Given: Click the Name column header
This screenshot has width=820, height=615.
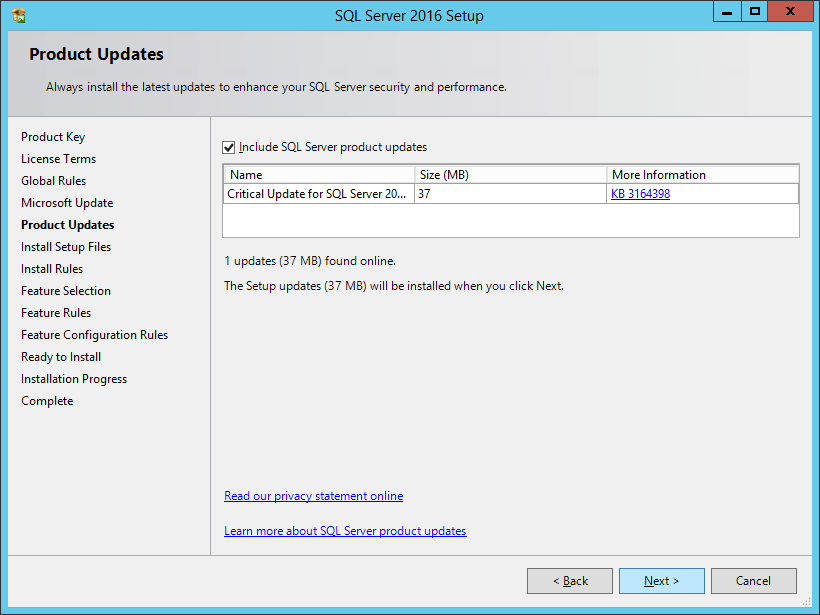Looking at the screenshot, I should point(319,175).
